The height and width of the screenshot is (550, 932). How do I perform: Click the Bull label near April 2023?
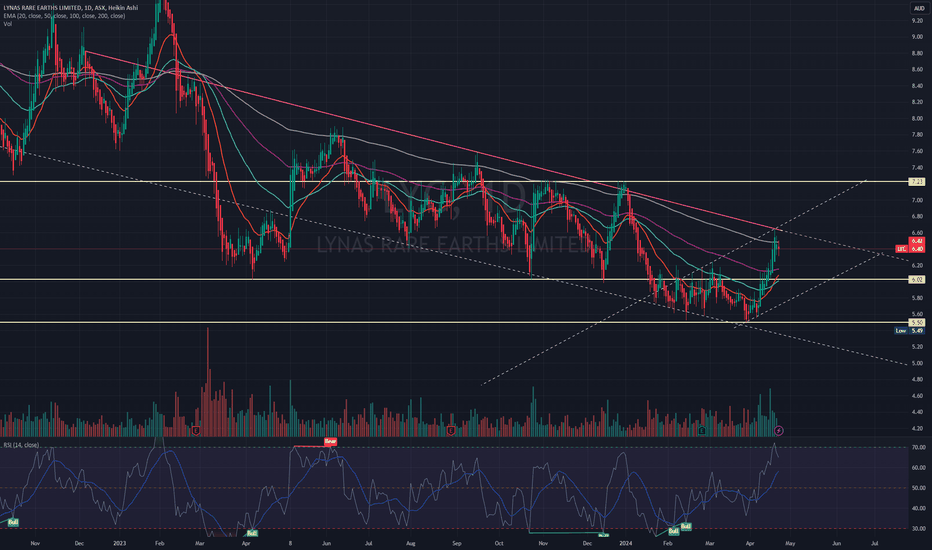[x=252, y=533]
